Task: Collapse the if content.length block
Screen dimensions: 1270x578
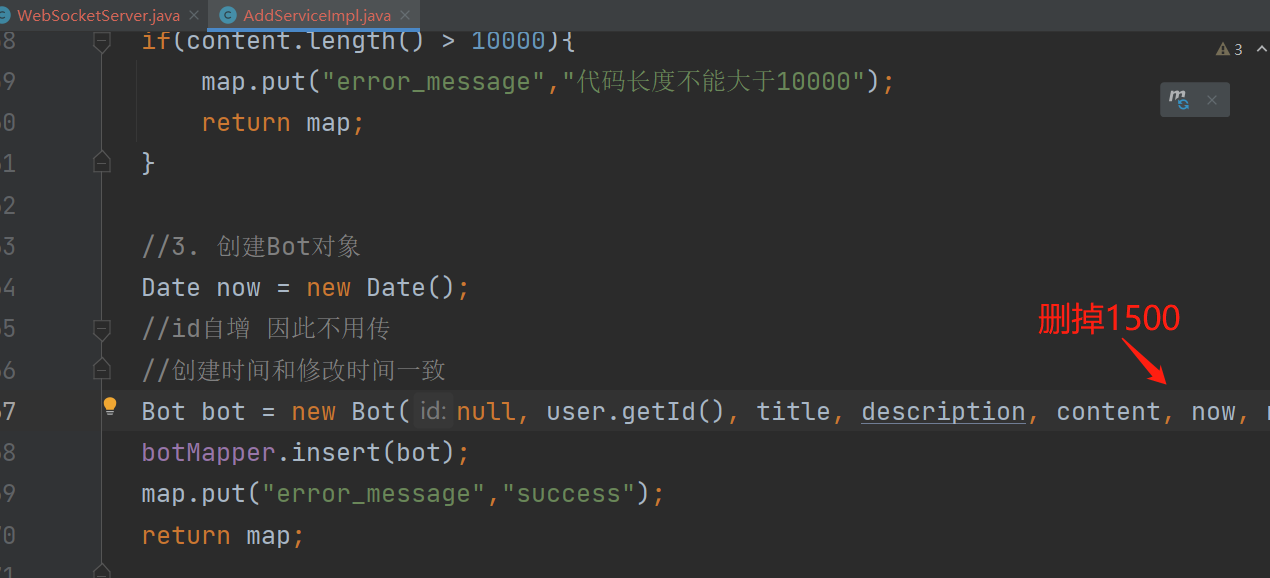Action: pyautogui.click(x=101, y=42)
